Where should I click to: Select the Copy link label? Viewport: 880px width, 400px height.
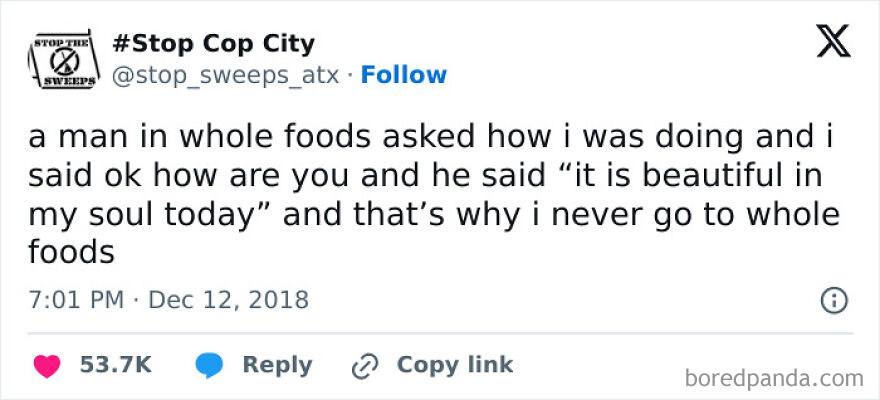pyautogui.click(x=454, y=365)
